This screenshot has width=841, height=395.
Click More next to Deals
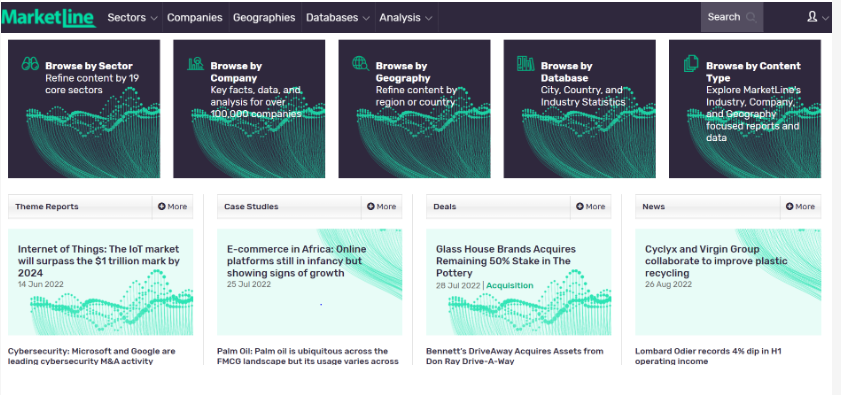pyautogui.click(x=591, y=207)
